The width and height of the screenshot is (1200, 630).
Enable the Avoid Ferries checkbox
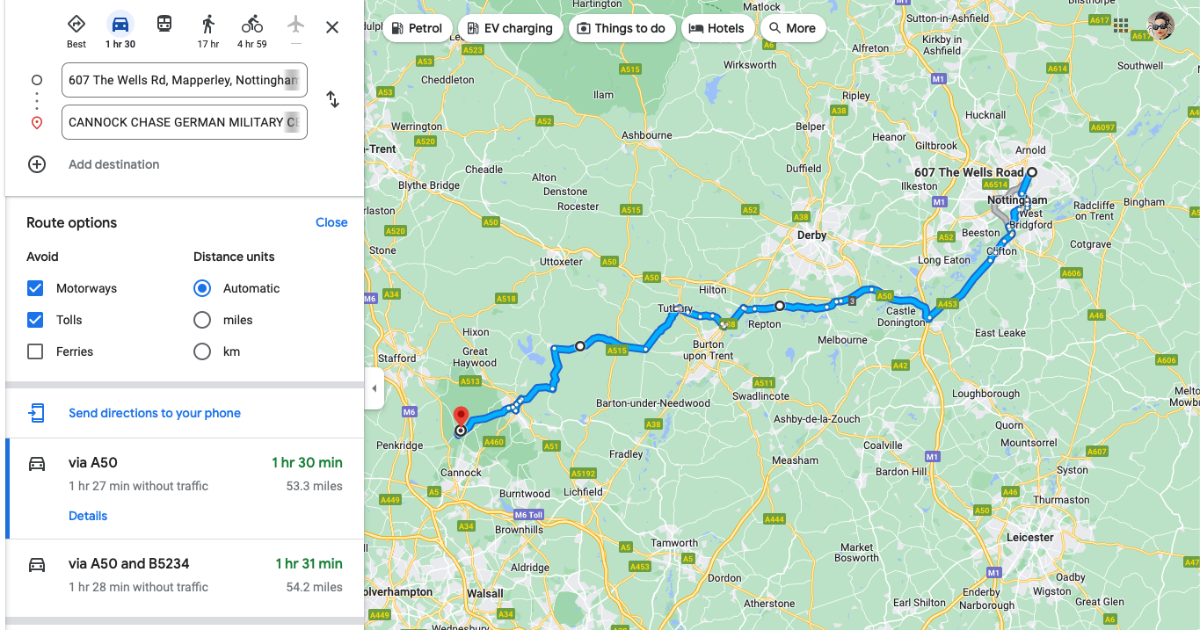tap(35, 352)
